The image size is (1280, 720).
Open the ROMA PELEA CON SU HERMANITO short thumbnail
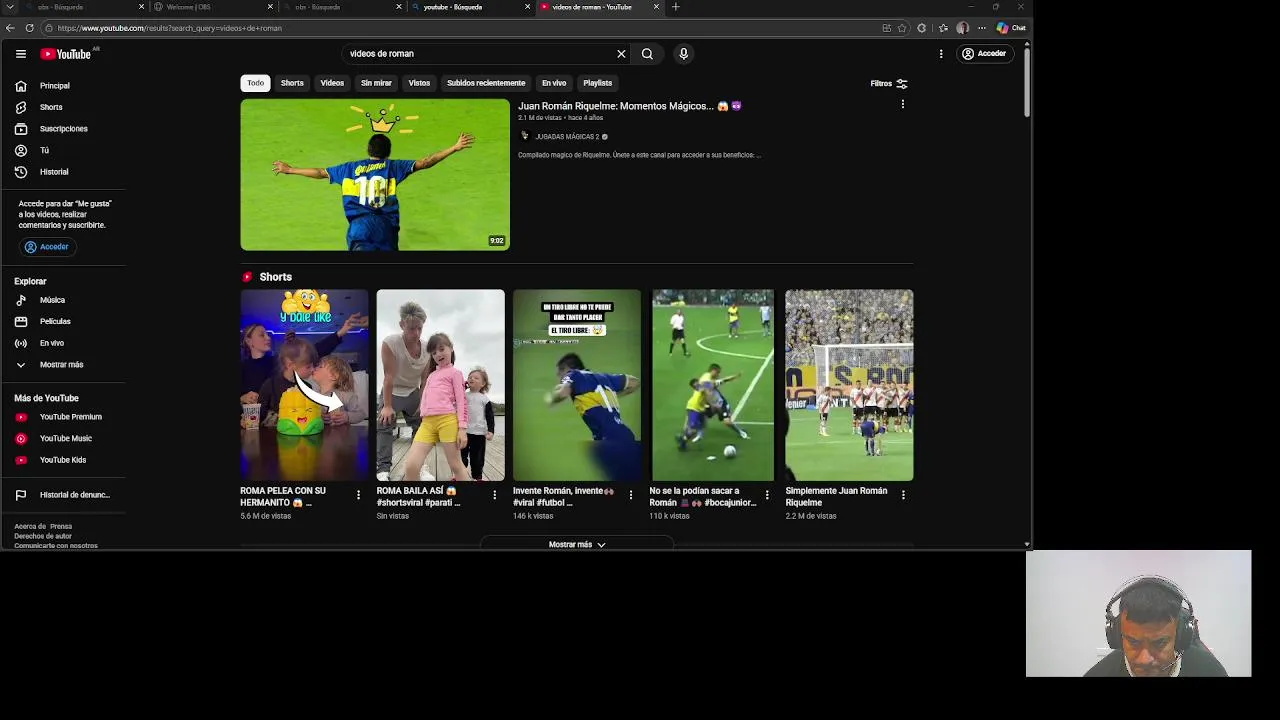click(x=304, y=385)
